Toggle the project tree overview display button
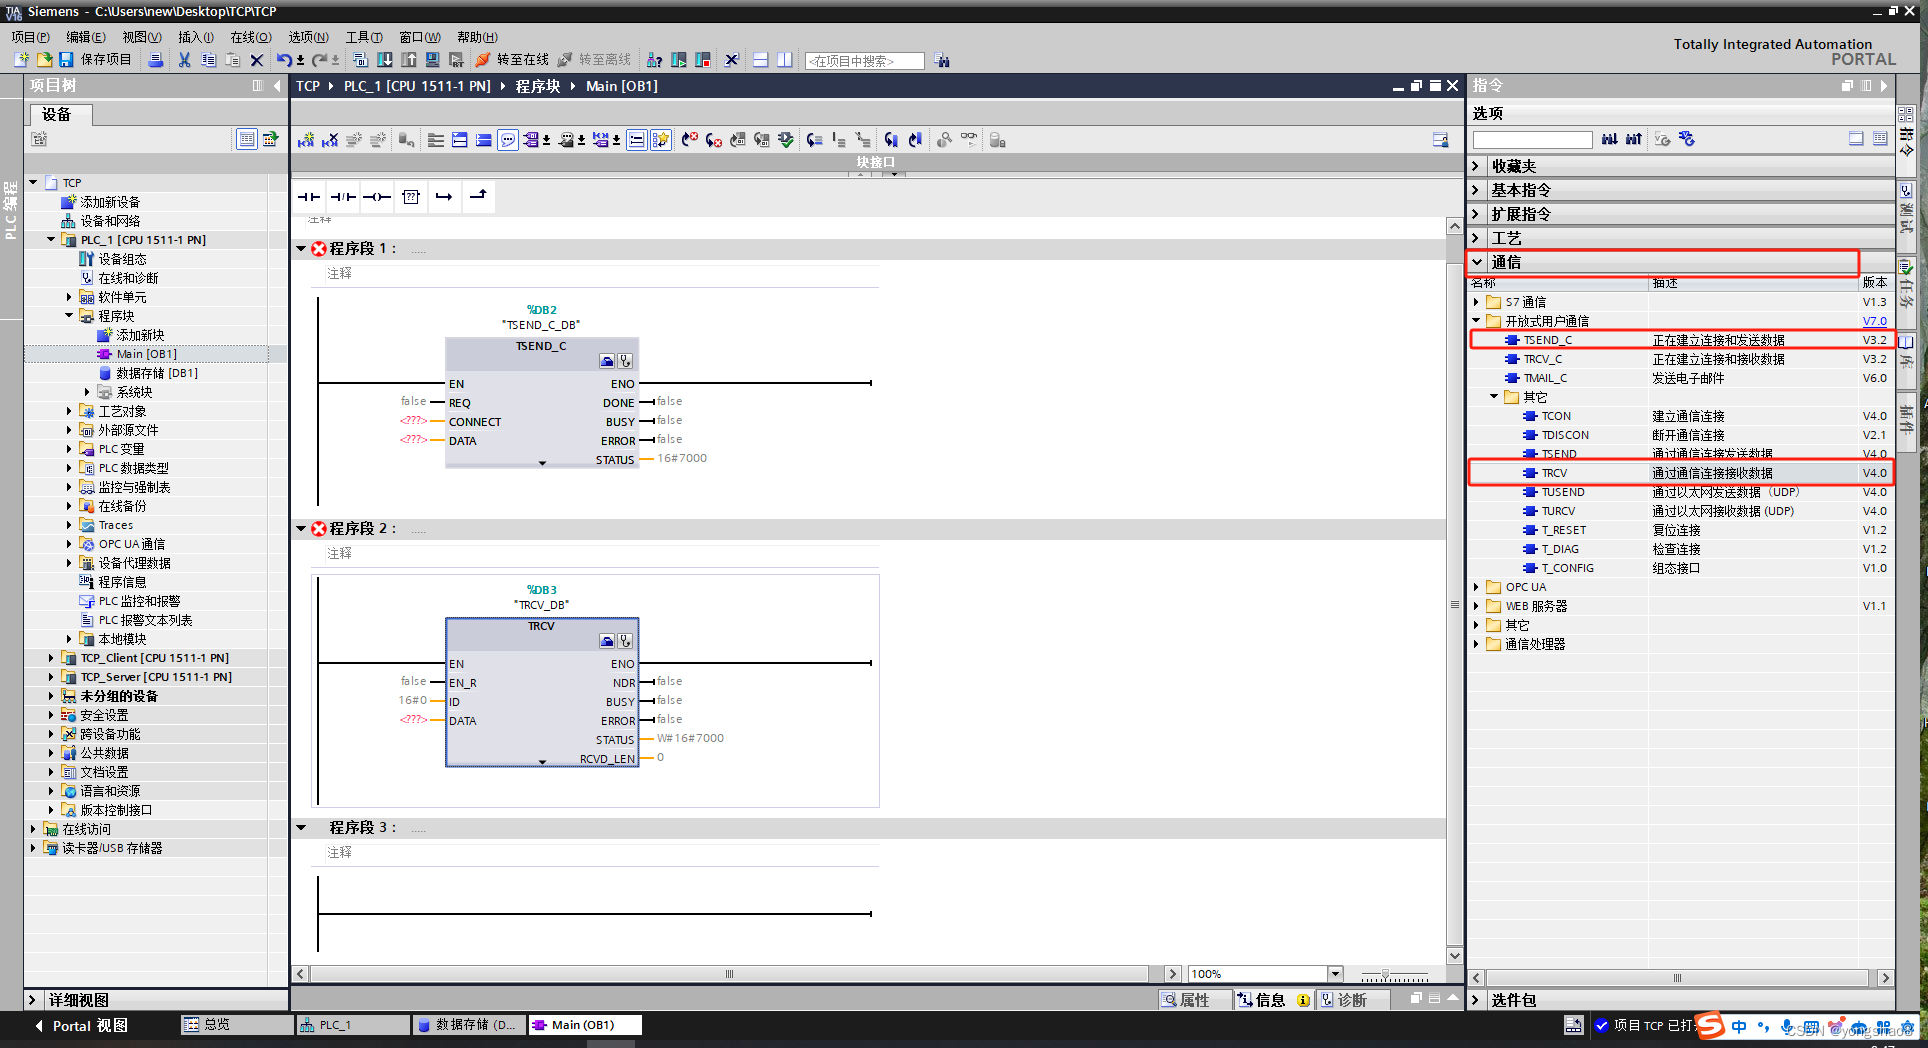Viewport: 1928px width, 1048px height. [246, 139]
